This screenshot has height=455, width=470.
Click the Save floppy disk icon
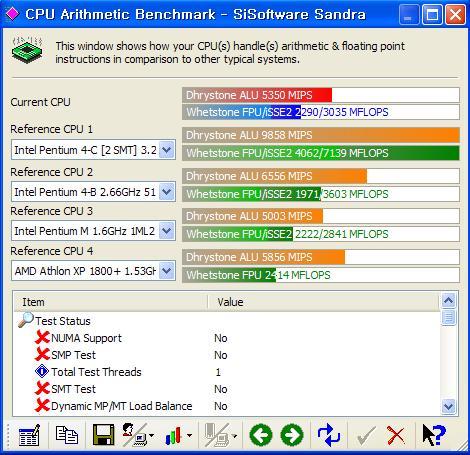pyautogui.click(x=103, y=435)
